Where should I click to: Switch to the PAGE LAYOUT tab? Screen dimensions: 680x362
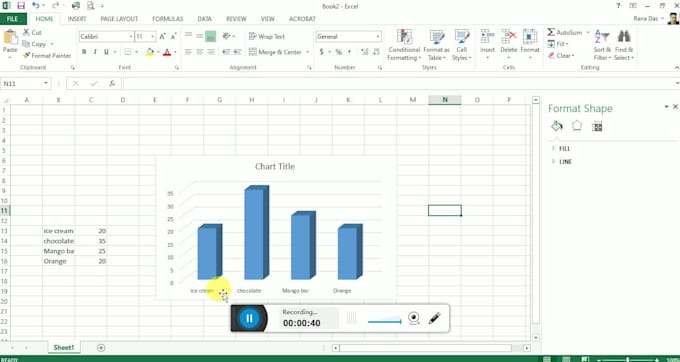(x=119, y=19)
